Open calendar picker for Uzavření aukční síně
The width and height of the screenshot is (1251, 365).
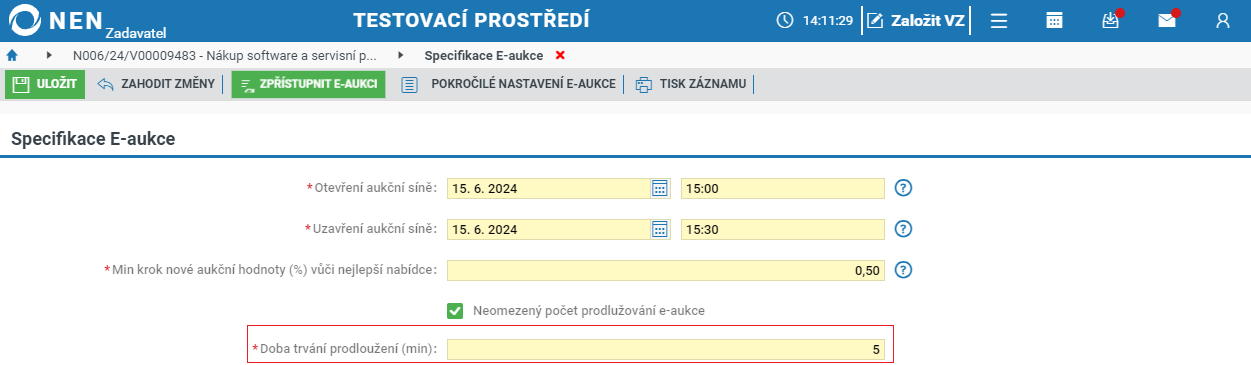660,229
